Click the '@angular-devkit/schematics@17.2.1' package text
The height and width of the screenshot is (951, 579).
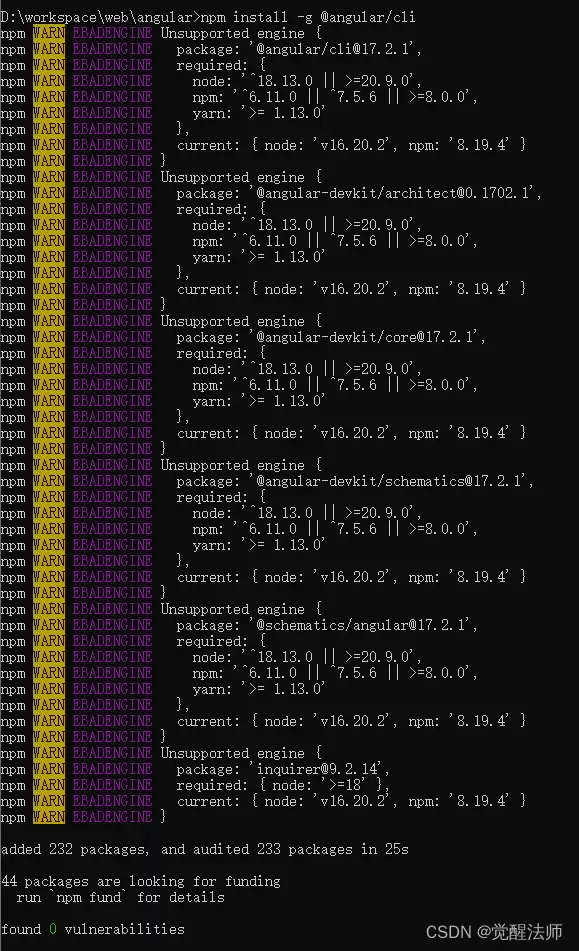390,481
